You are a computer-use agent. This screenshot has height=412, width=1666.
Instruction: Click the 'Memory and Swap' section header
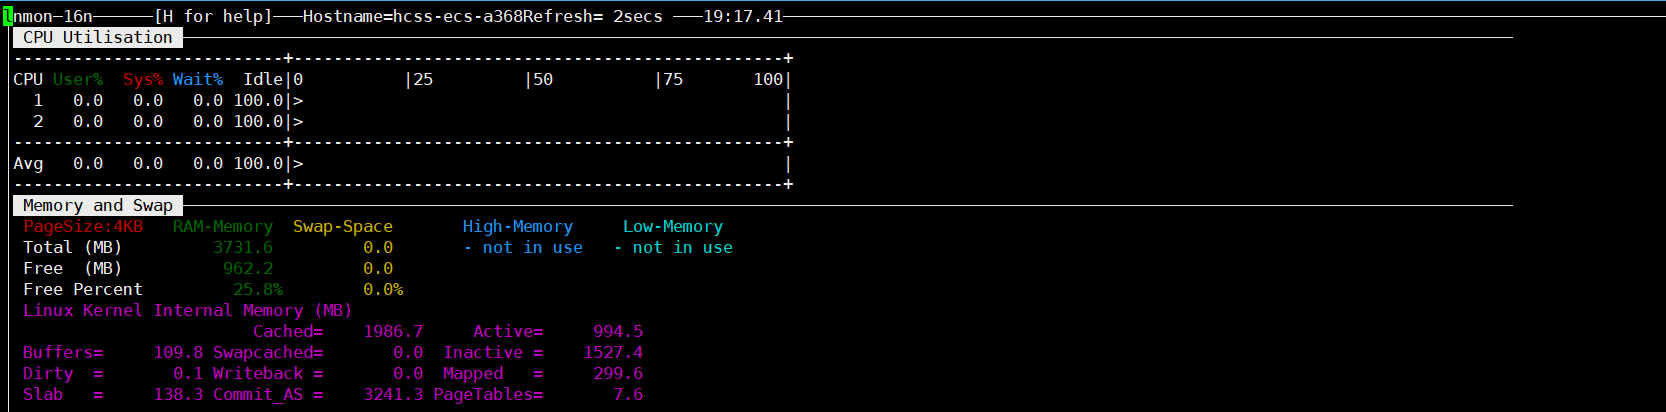point(98,206)
